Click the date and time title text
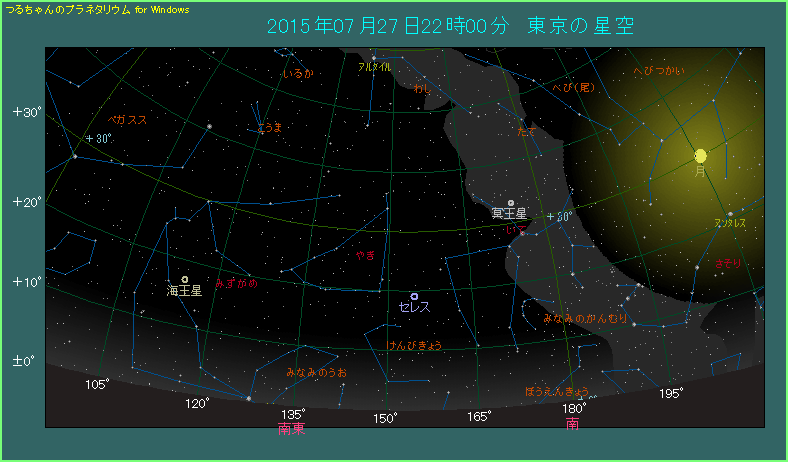 point(450,26)
